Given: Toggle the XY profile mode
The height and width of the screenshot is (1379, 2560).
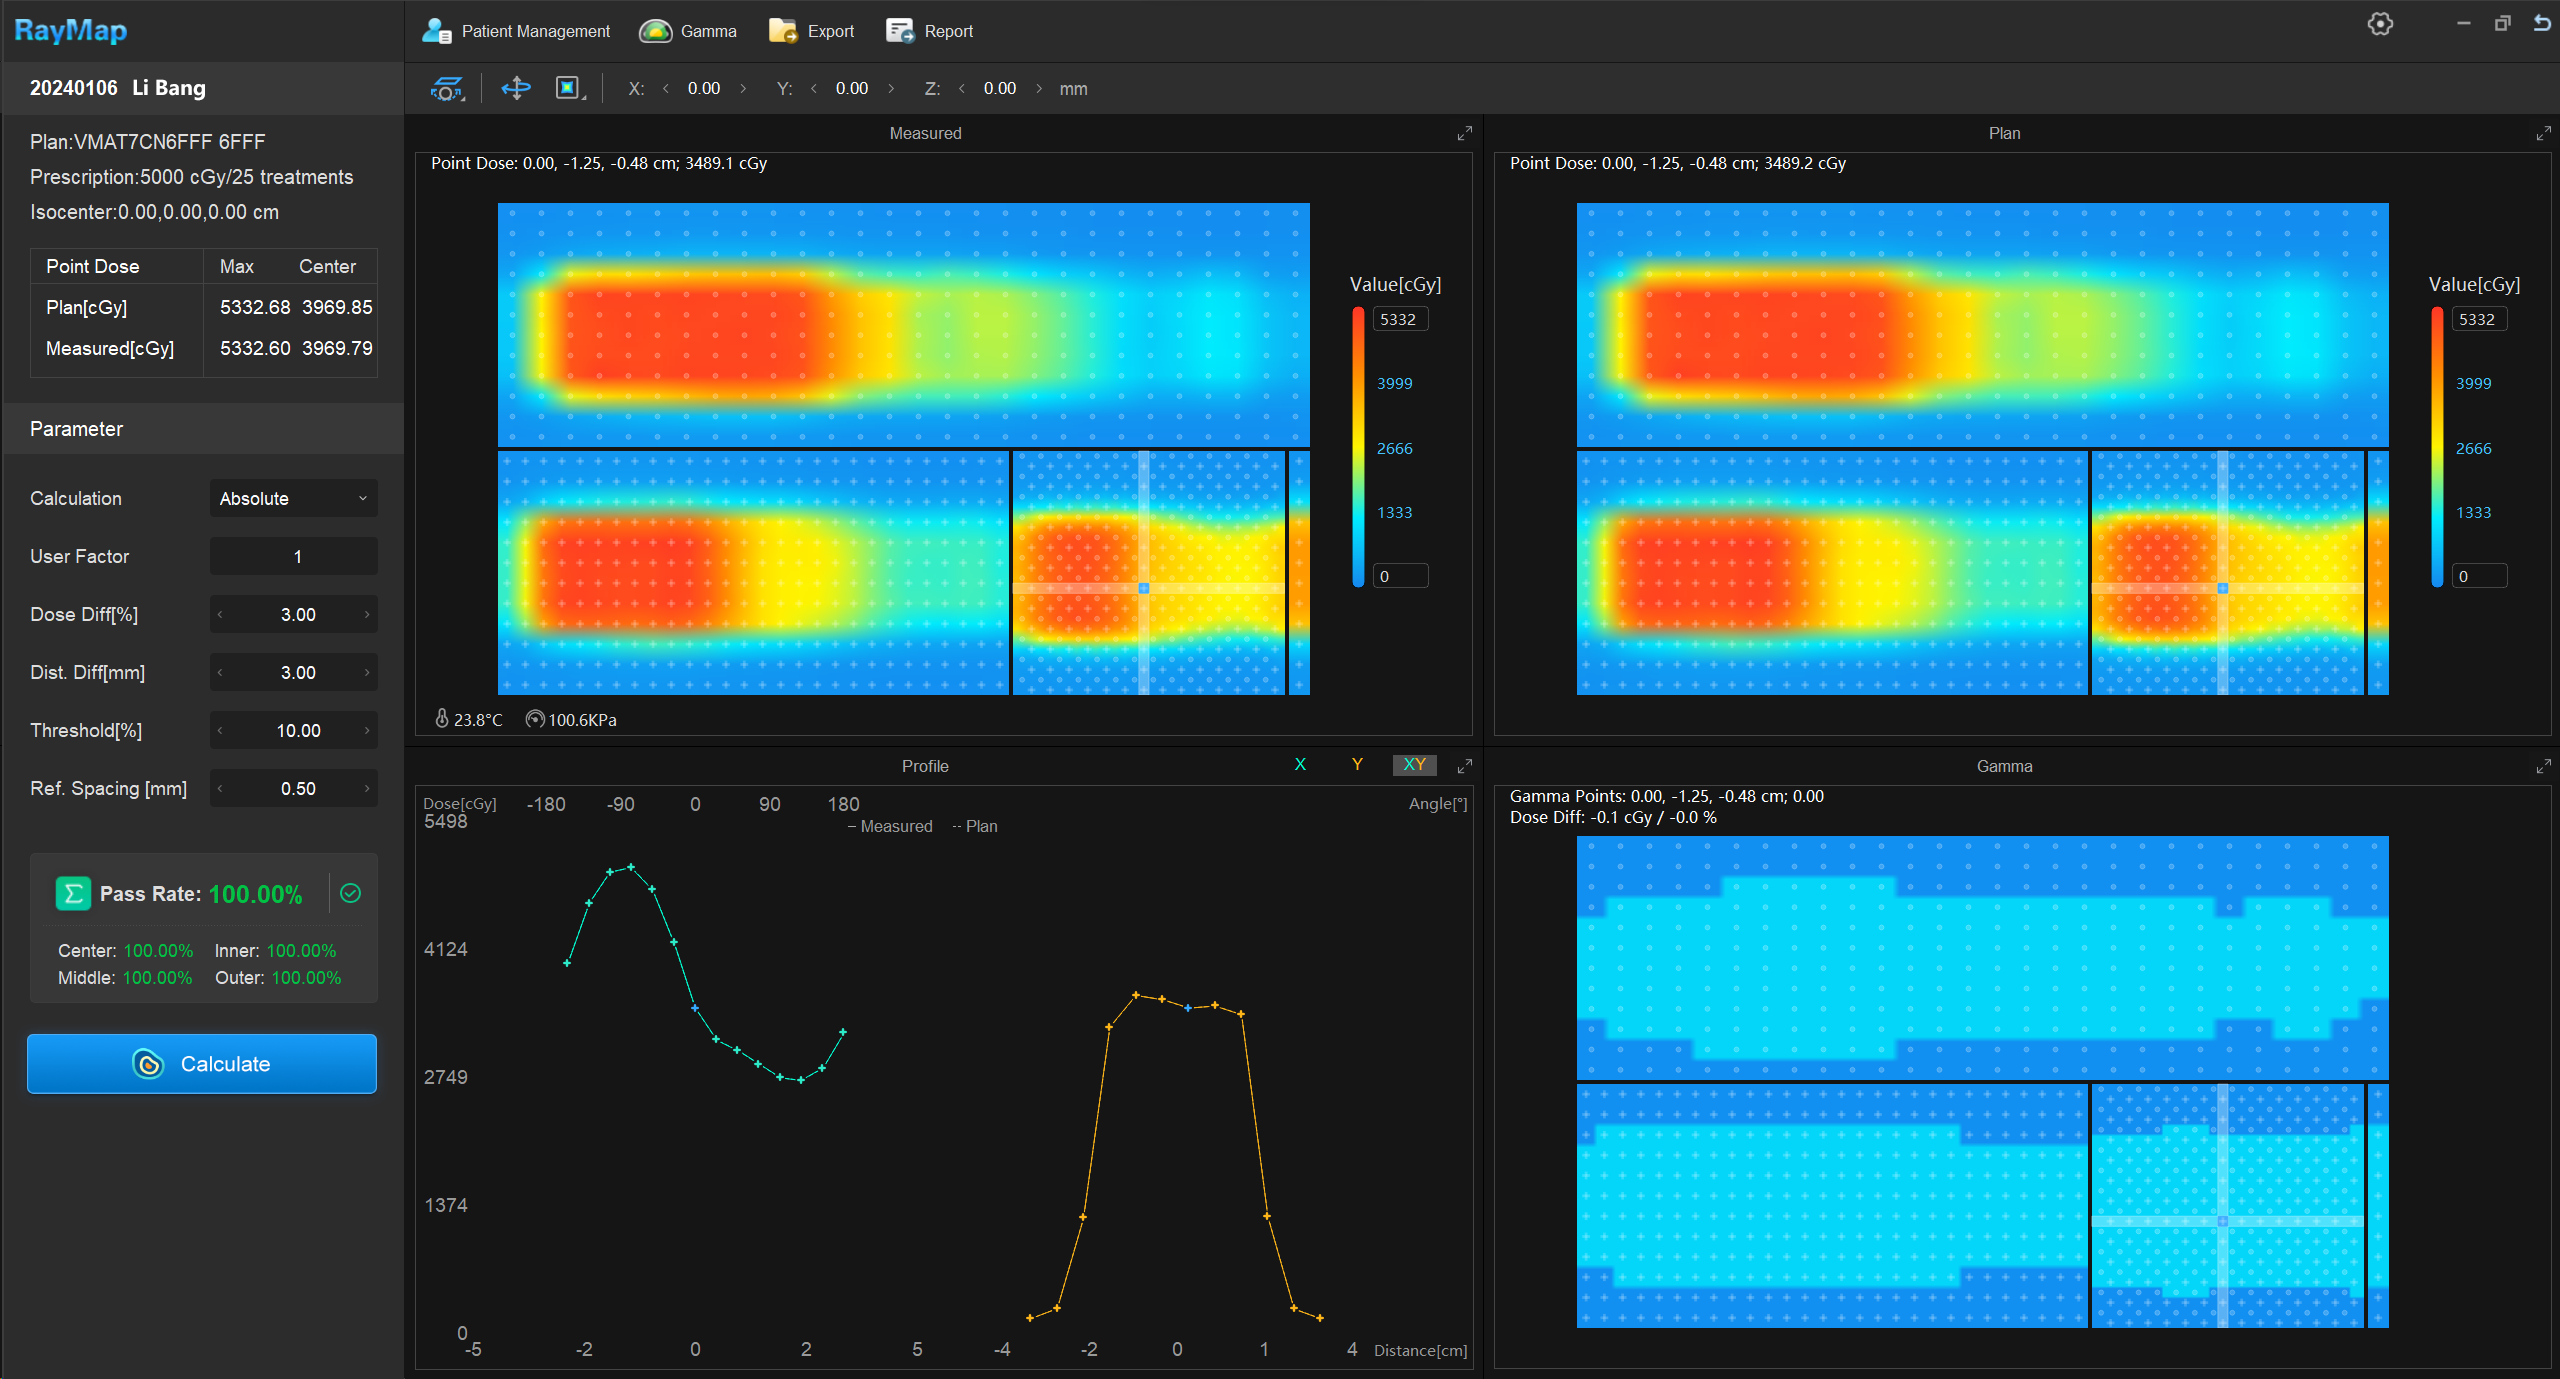Looking at the screenshot, I should [1414, 765].
